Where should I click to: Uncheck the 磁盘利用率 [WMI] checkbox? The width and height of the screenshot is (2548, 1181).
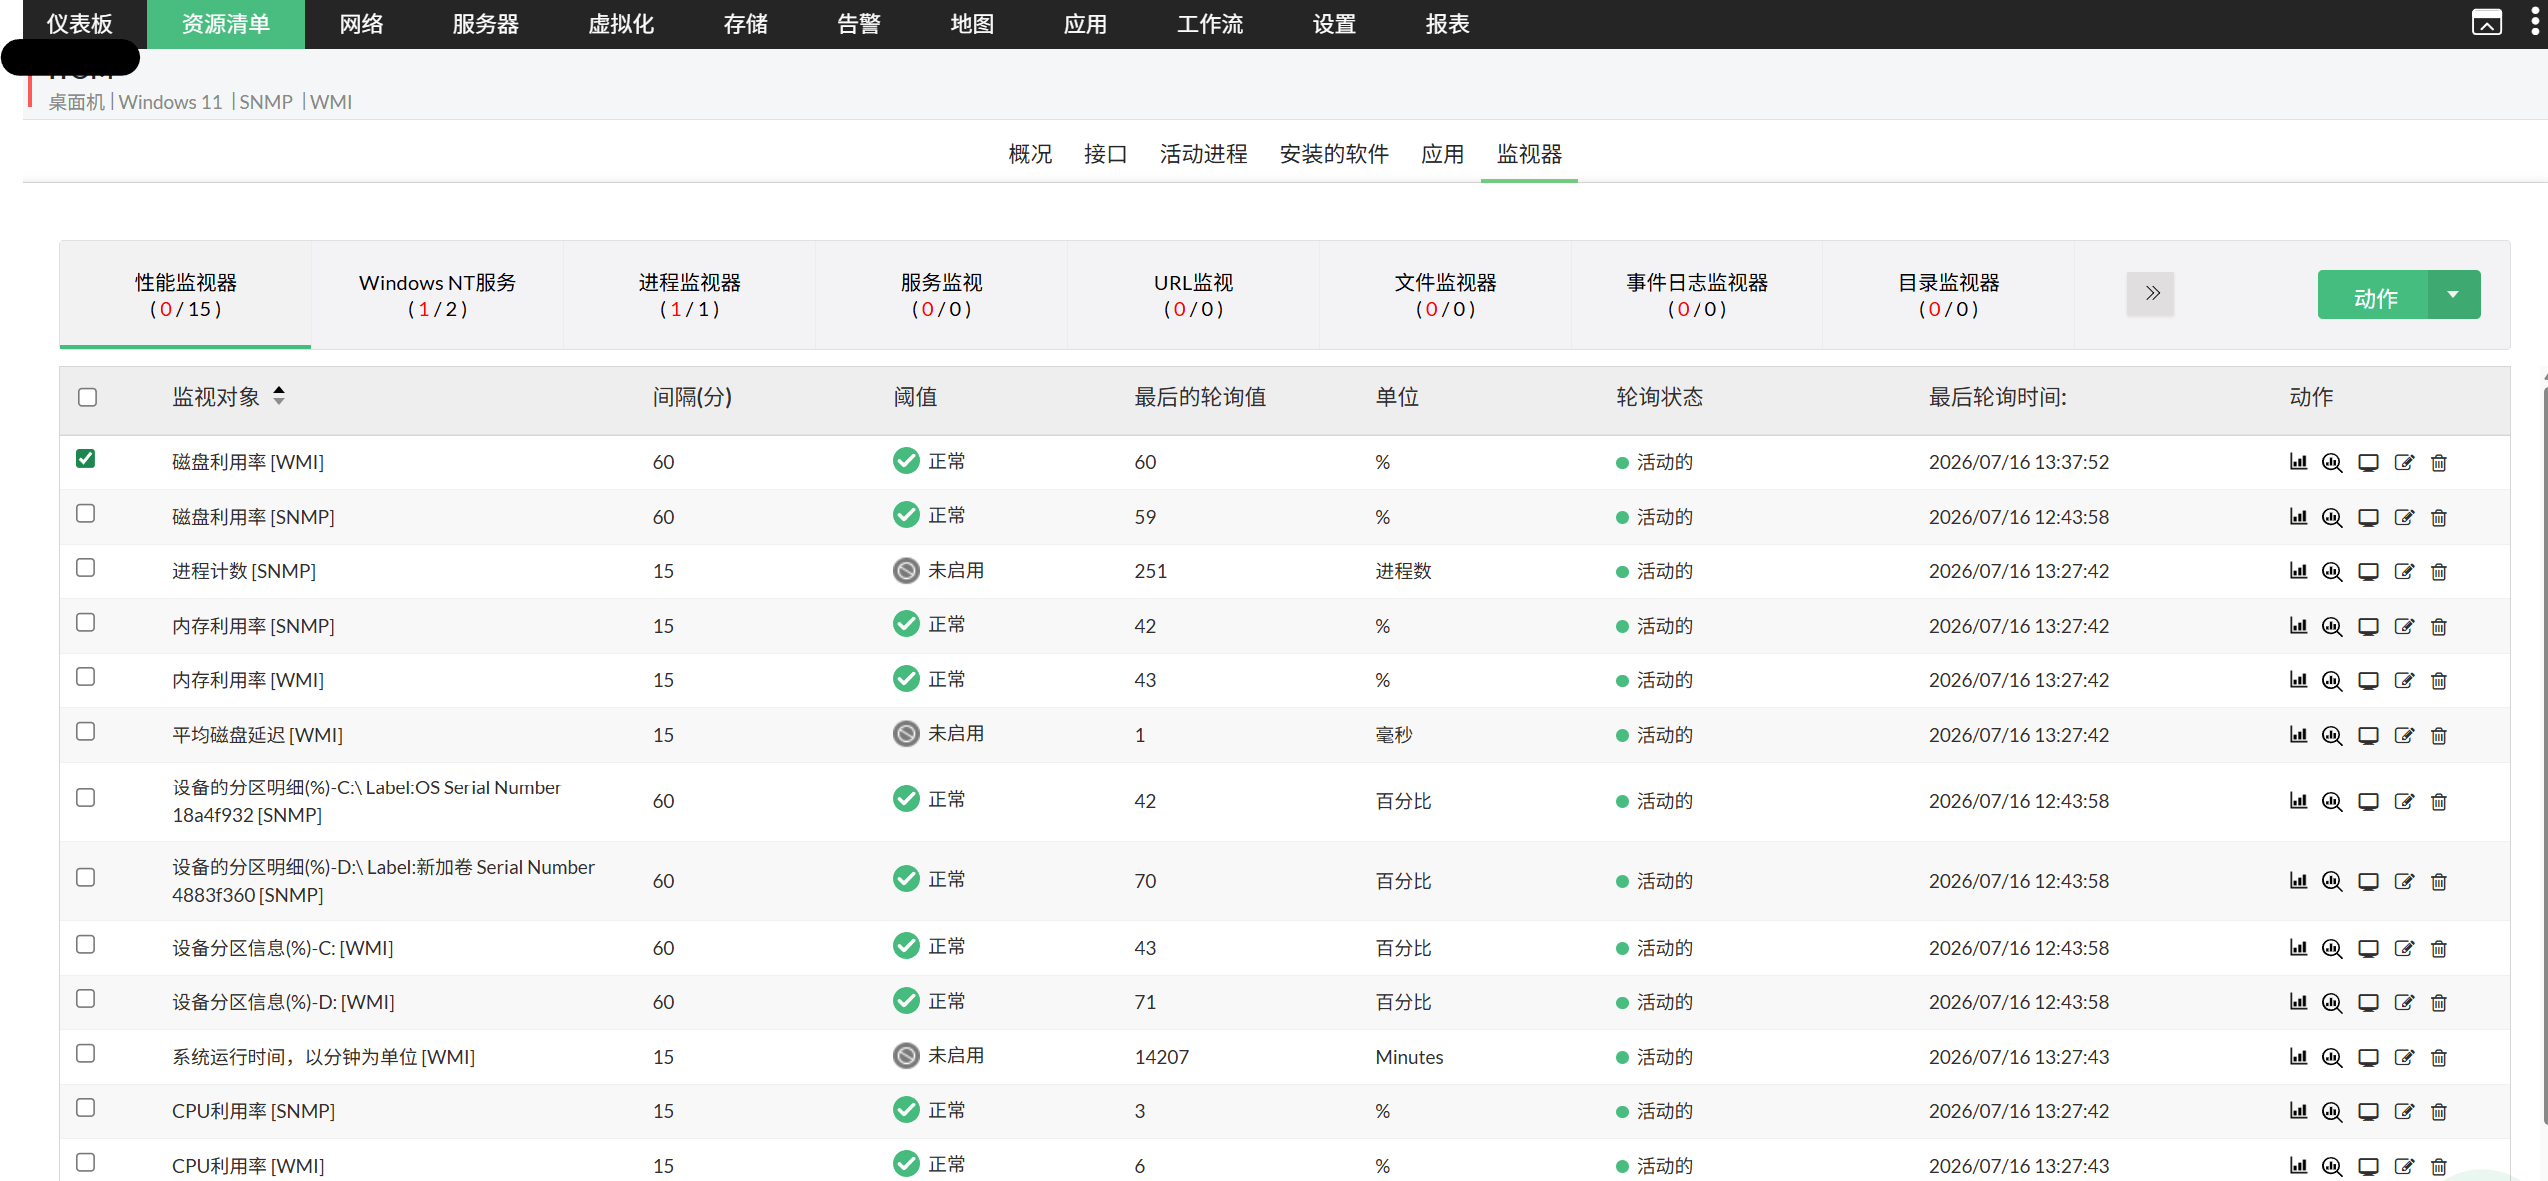(86, 458)
